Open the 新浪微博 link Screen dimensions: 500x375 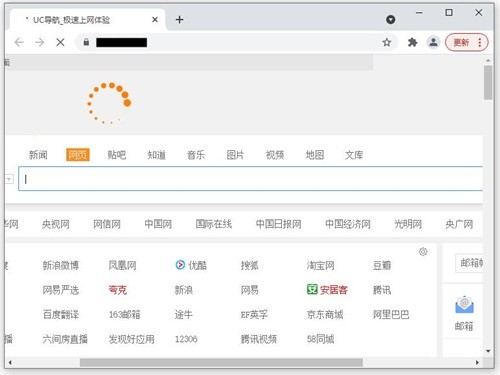point(61,265)
